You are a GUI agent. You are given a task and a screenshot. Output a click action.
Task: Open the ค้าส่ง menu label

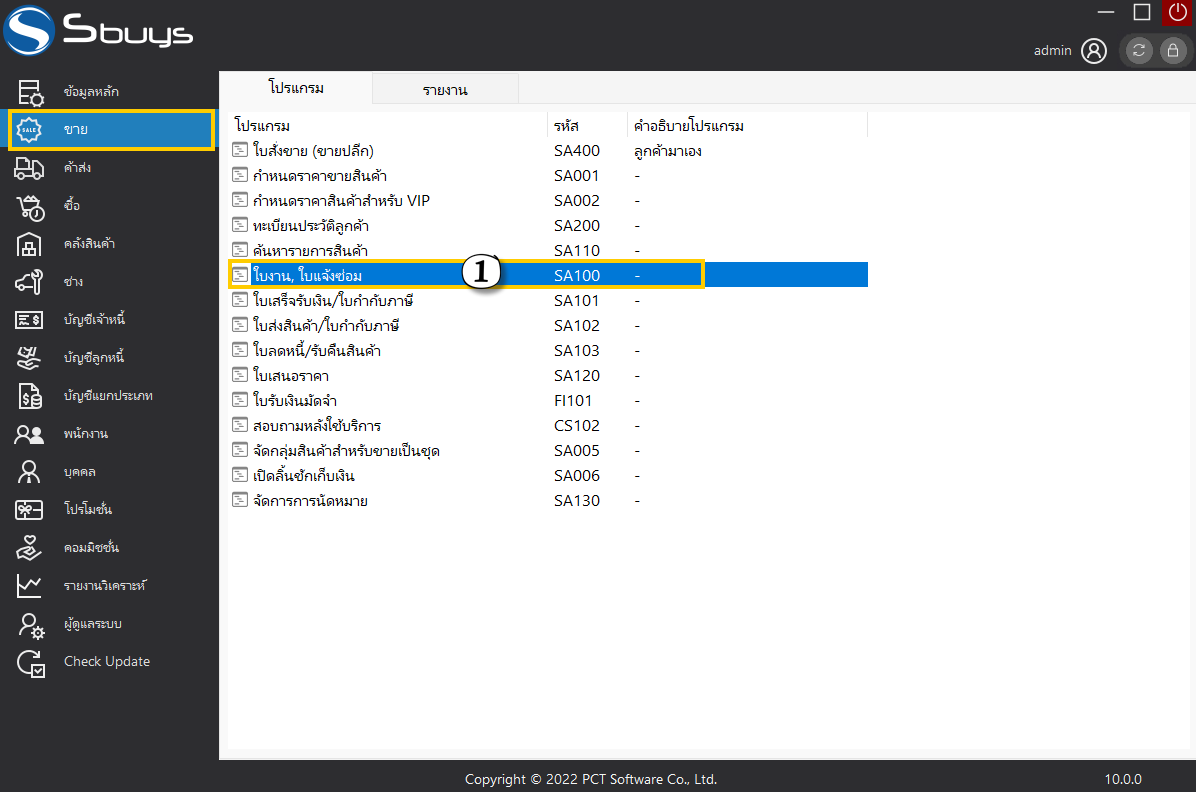77,168
